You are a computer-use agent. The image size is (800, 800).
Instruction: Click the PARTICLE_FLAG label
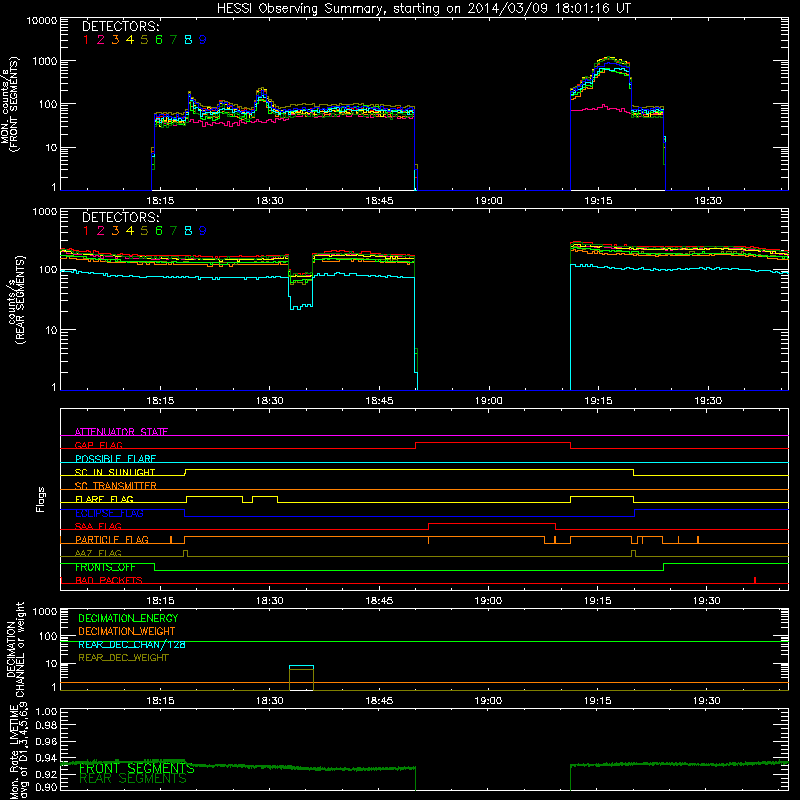(112, 540)
